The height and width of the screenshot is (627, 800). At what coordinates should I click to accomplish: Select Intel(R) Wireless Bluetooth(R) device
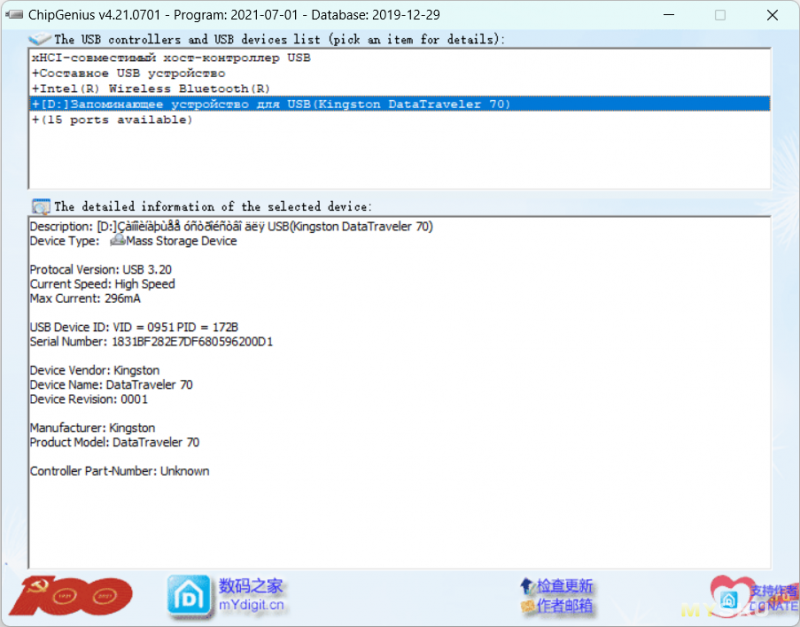[399, 89]
